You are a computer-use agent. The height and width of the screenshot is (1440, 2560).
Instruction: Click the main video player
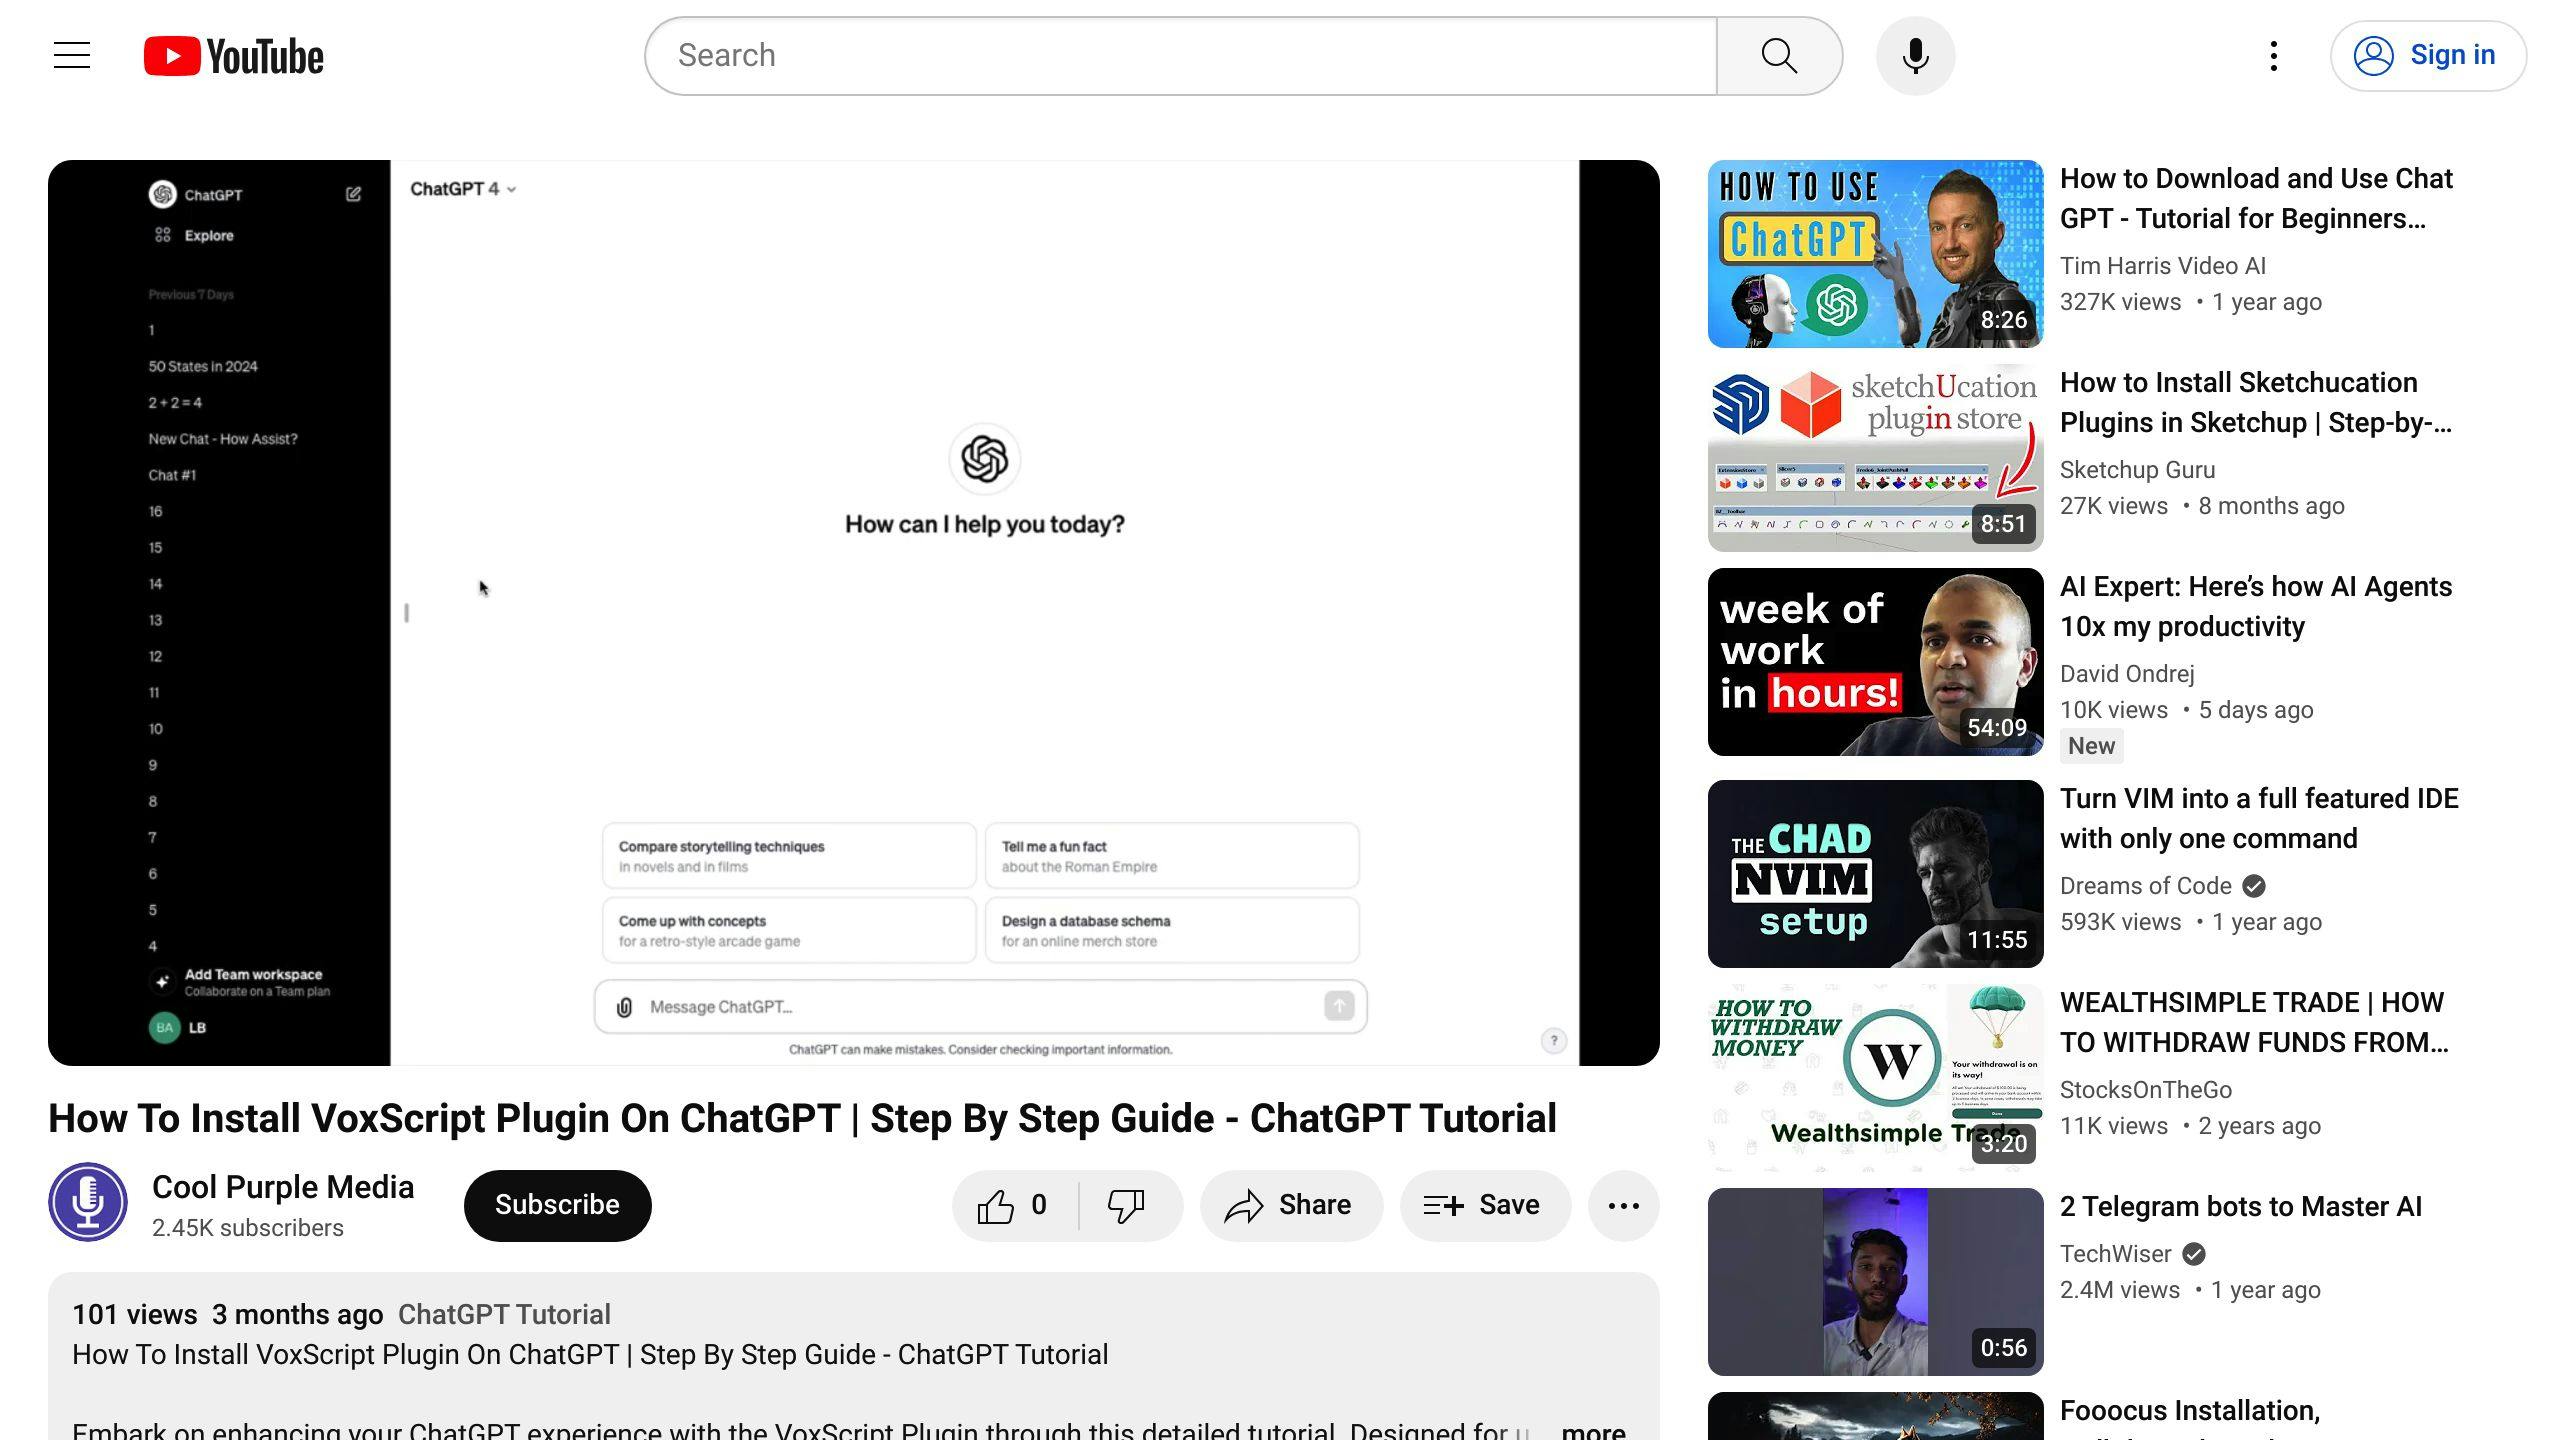[854, 612]
